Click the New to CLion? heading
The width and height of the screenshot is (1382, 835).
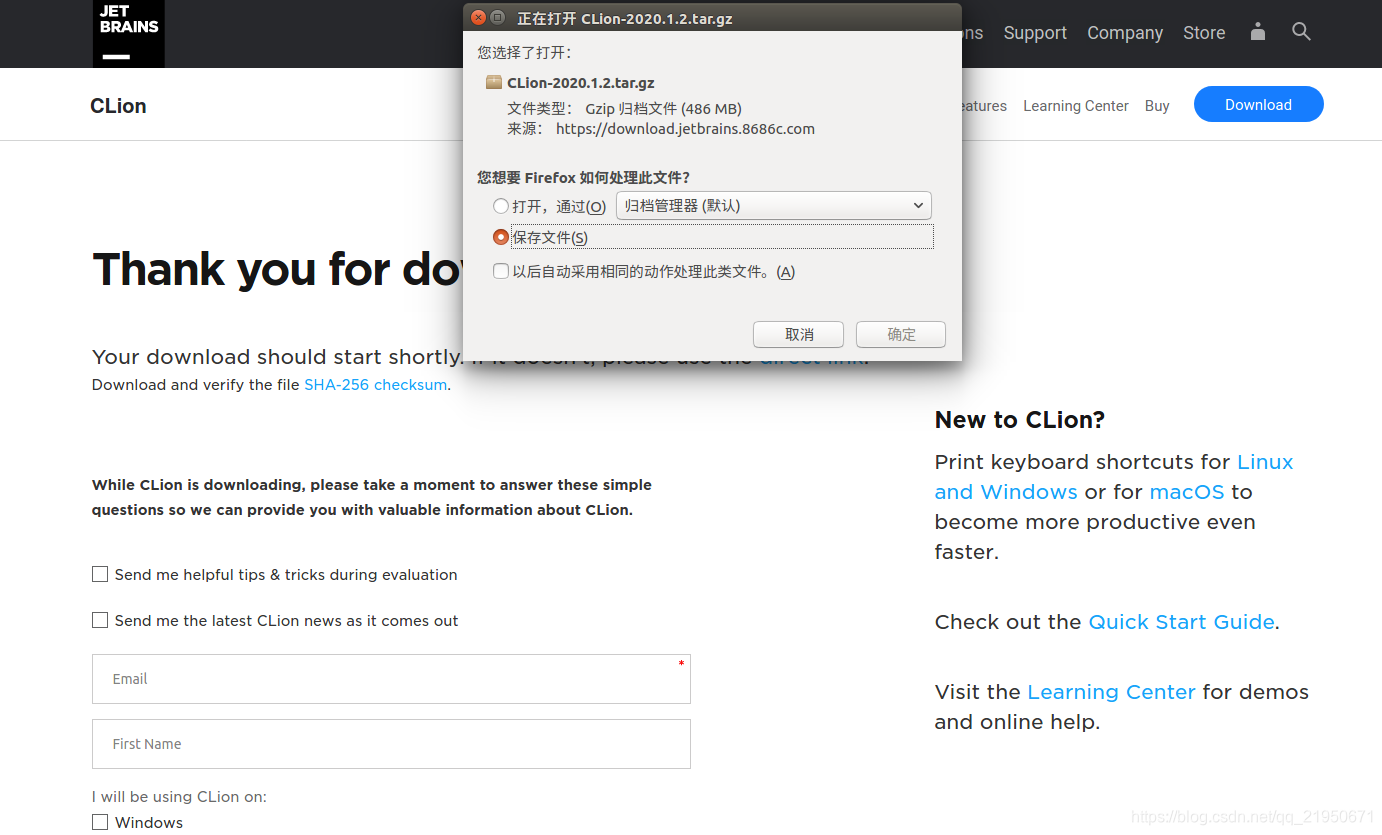[x=1020, y=420]
